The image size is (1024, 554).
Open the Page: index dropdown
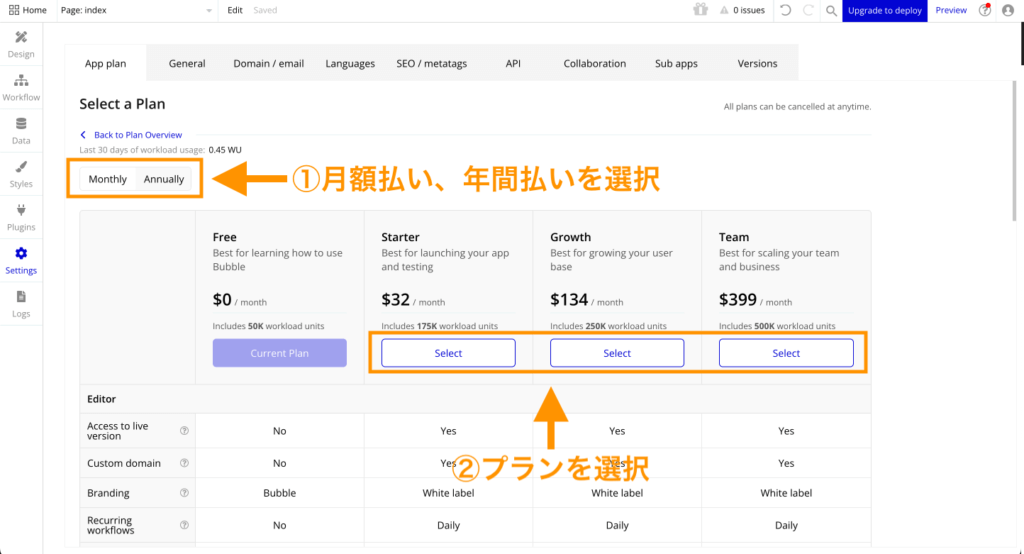(136, 10)
